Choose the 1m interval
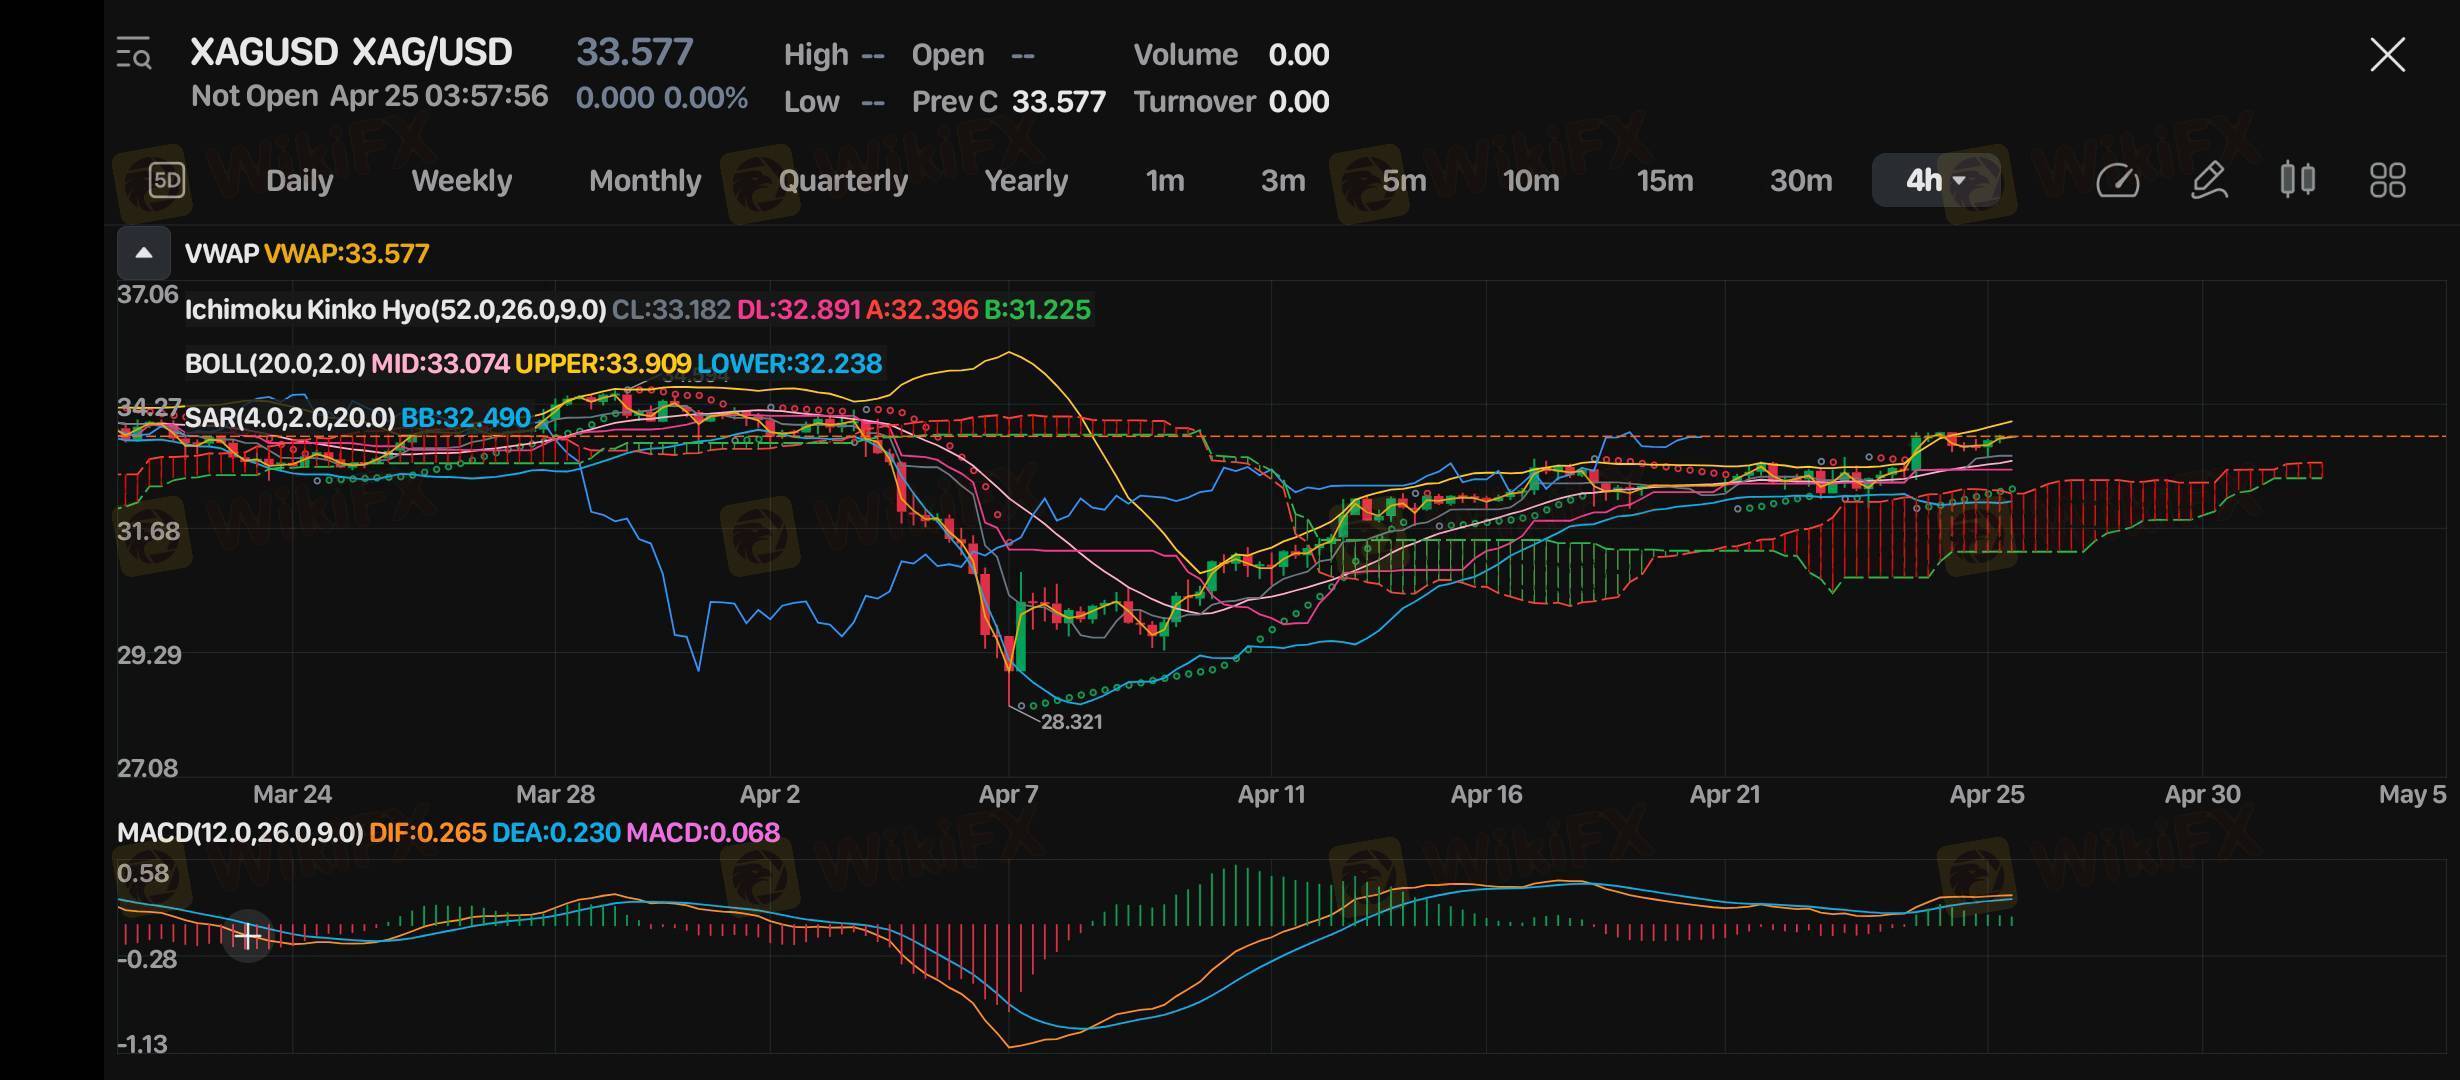Image resolution: width=2460 pixels, height=1080 pixels. (x=1164, y=181)
